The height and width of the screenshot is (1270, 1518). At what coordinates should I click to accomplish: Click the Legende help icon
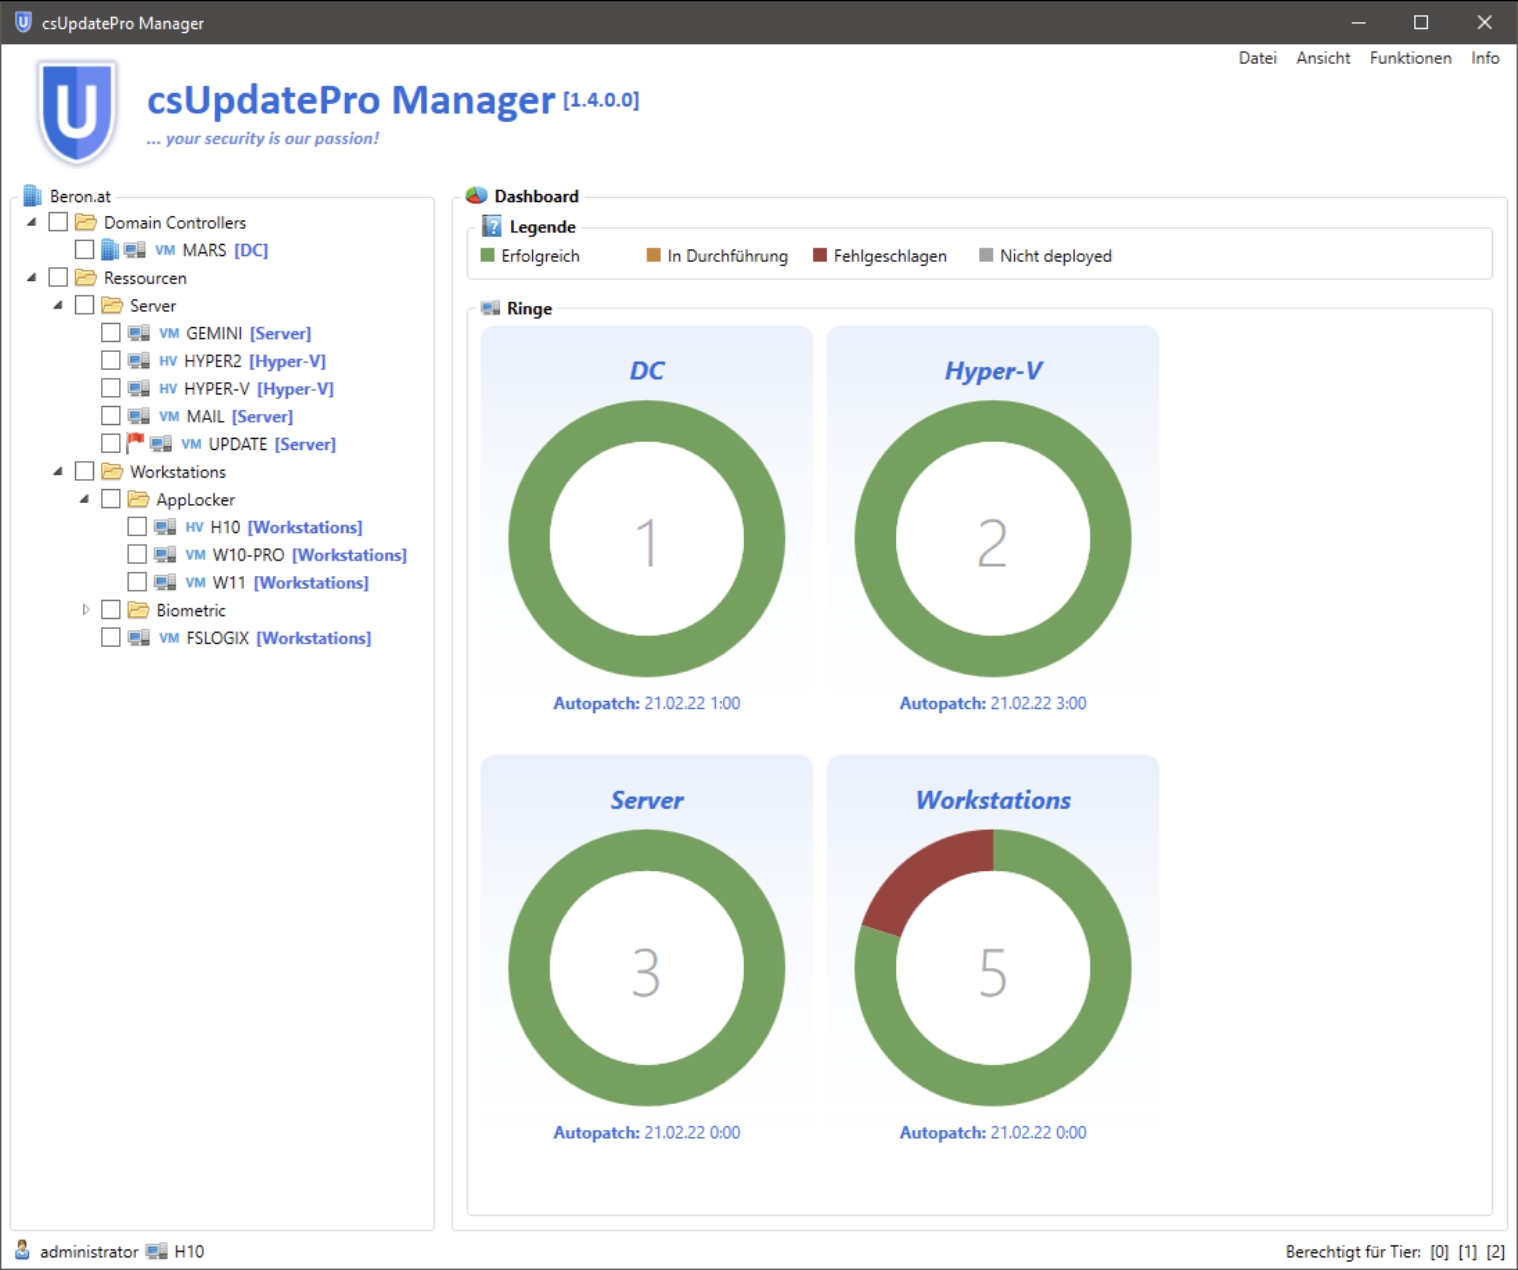pos(492,226)
